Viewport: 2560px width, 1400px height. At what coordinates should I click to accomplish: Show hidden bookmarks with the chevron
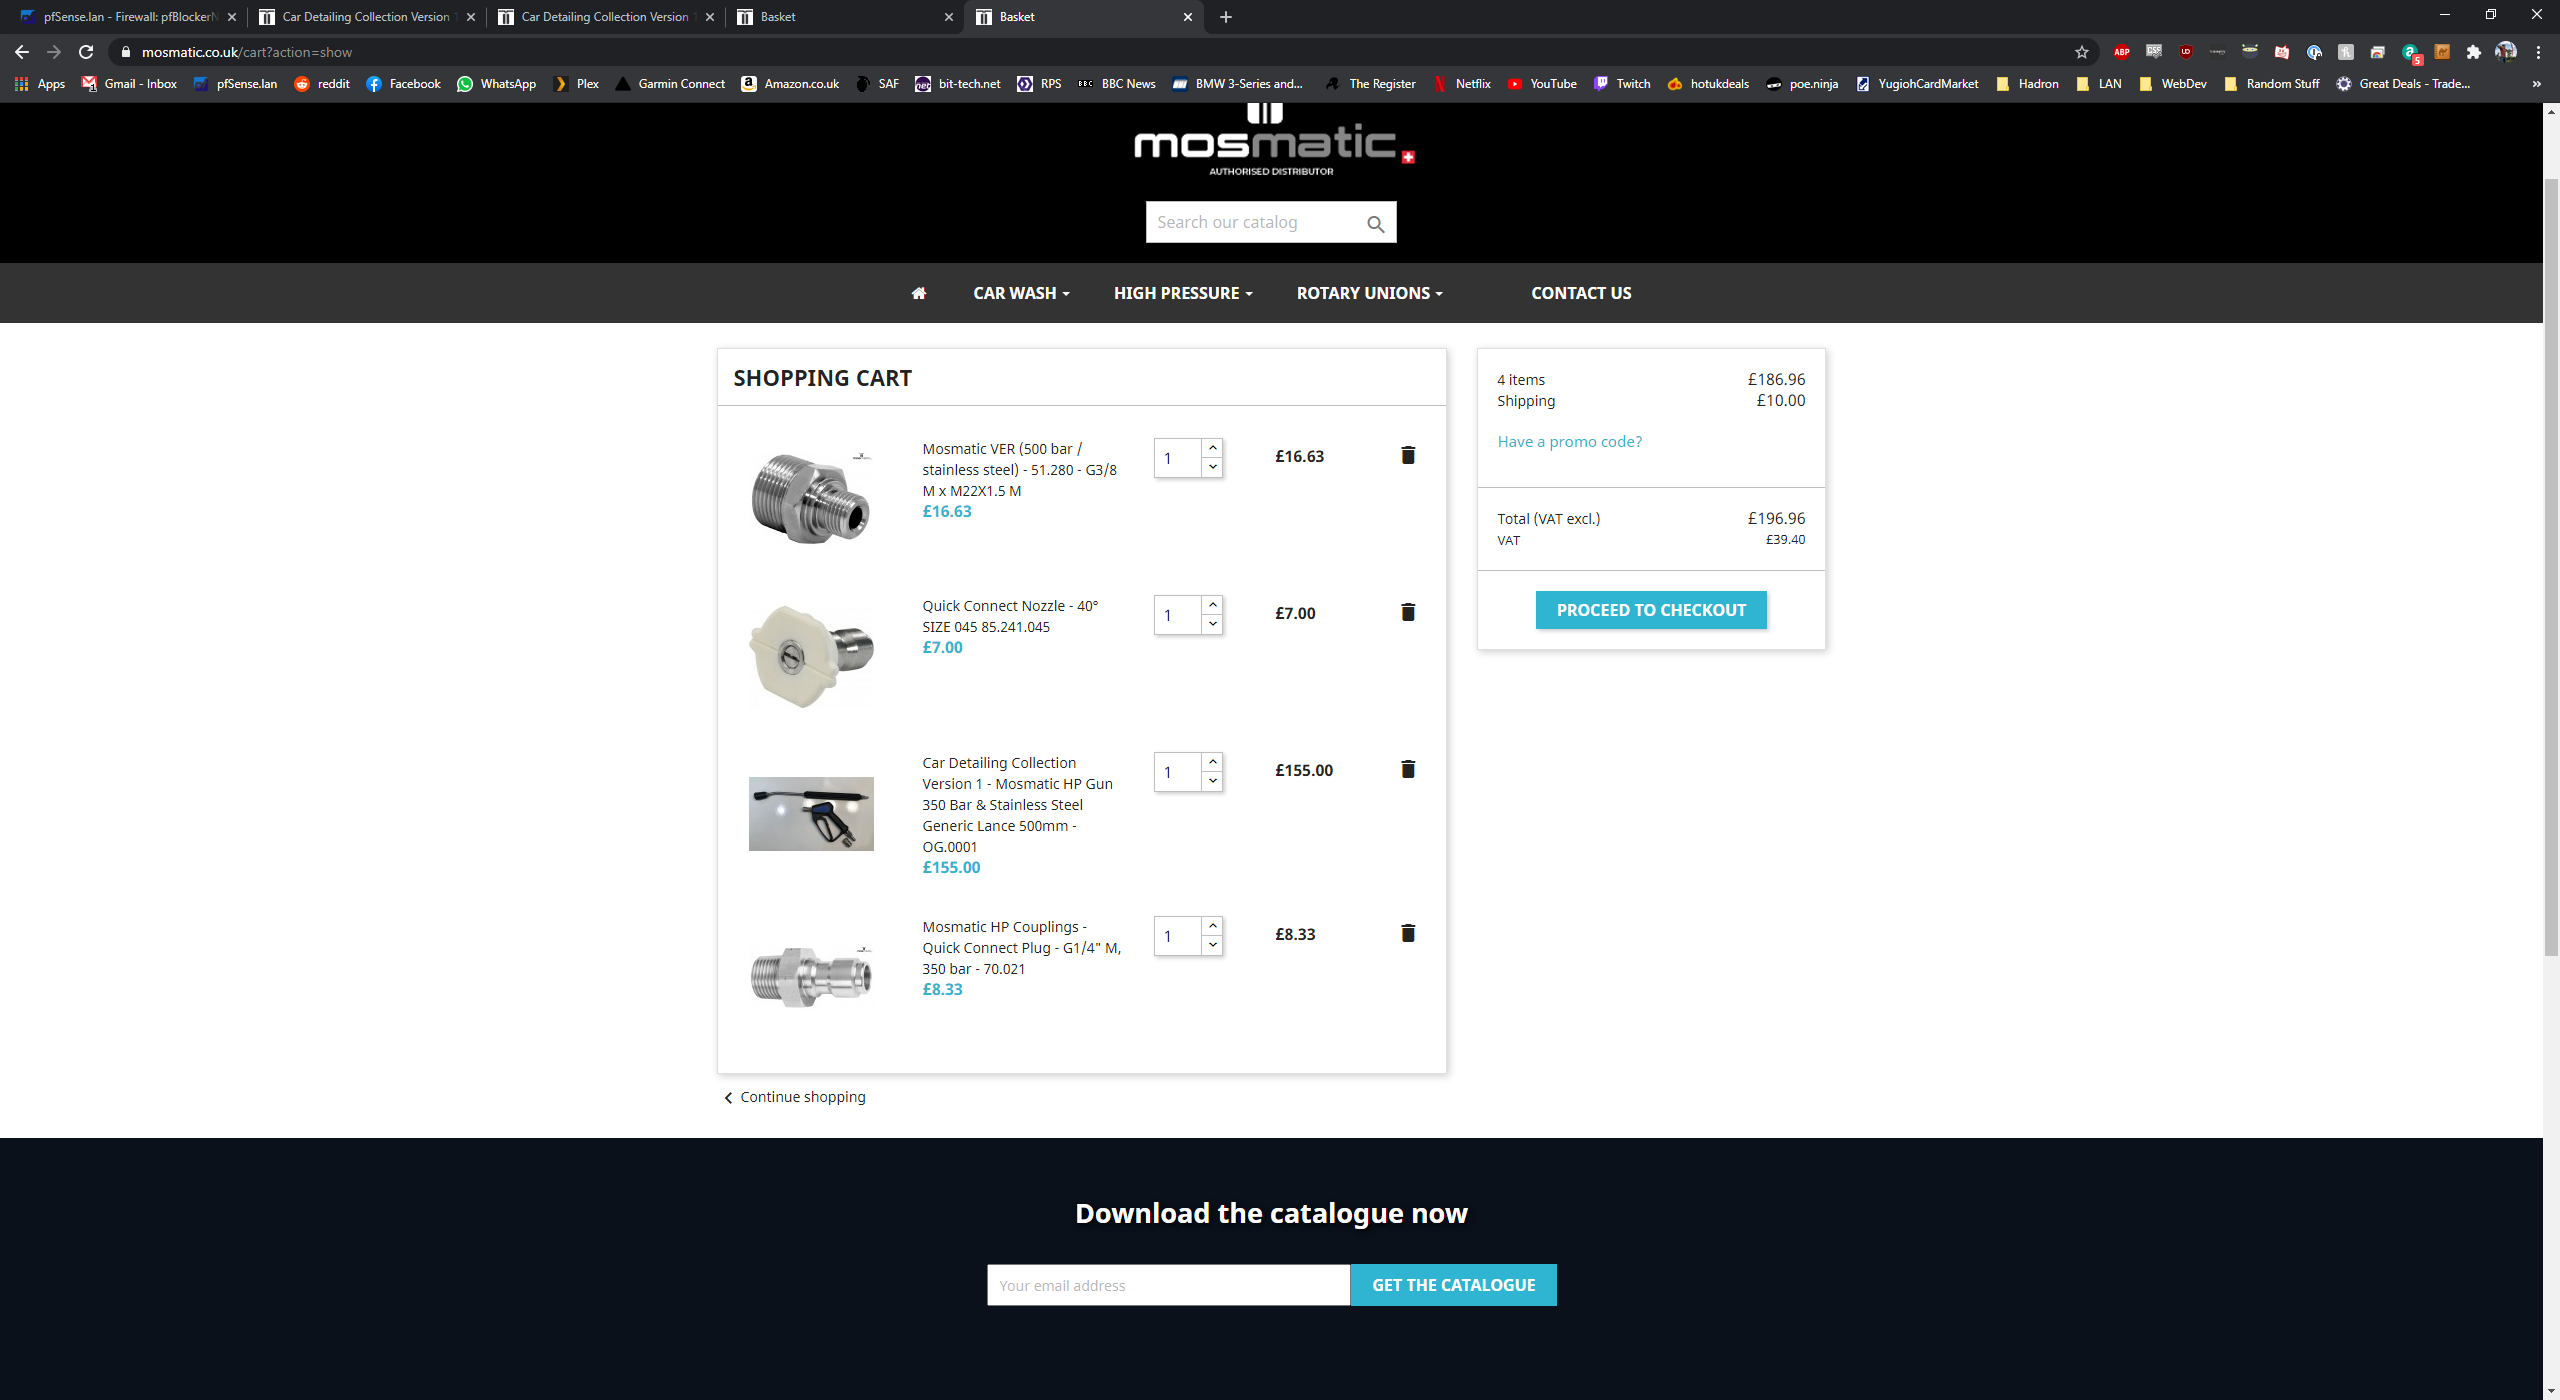(x=2536, y=84)
